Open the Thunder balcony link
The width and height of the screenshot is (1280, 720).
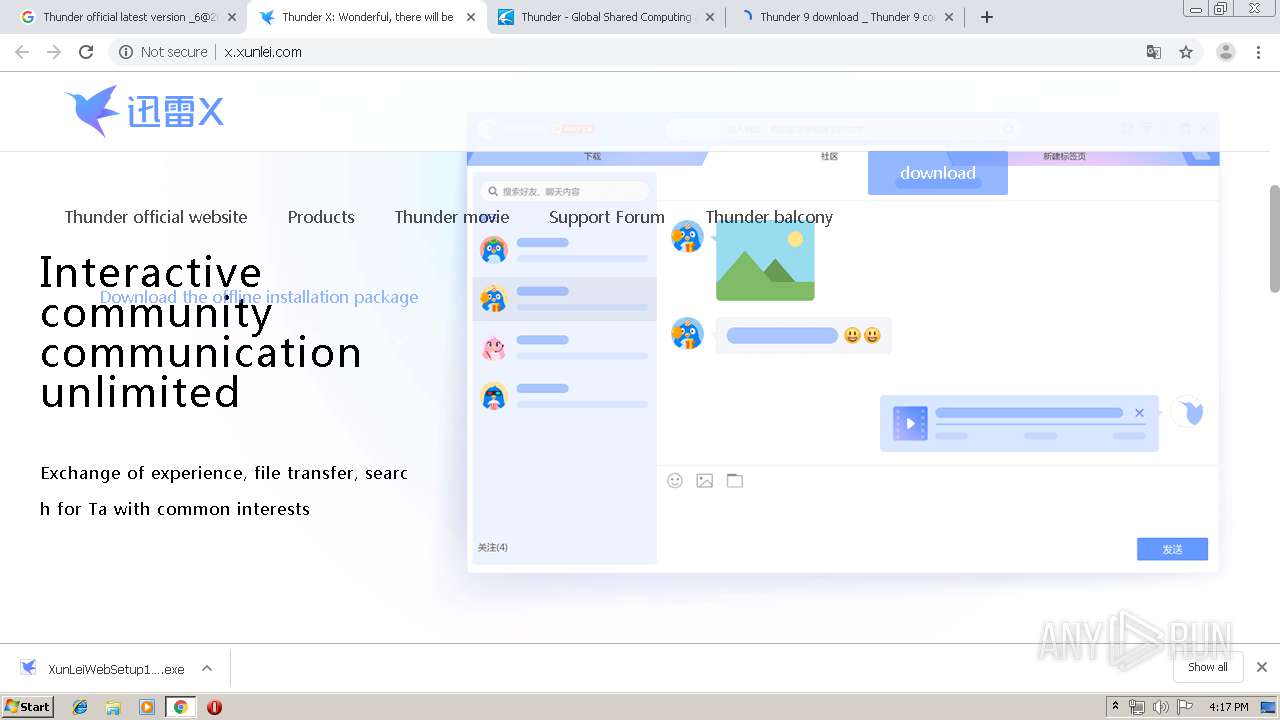click(769, 217)
